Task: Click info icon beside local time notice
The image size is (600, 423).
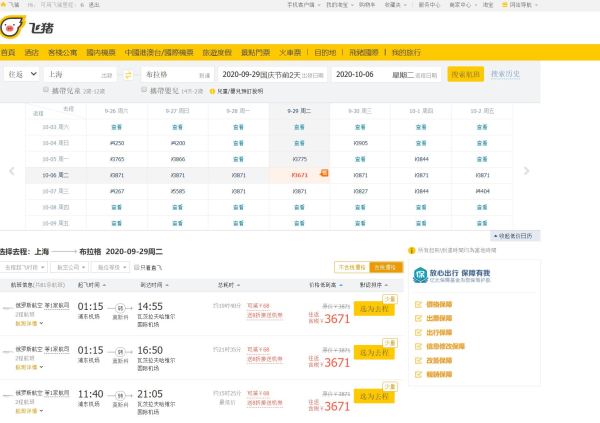Action: coord(412,250)
